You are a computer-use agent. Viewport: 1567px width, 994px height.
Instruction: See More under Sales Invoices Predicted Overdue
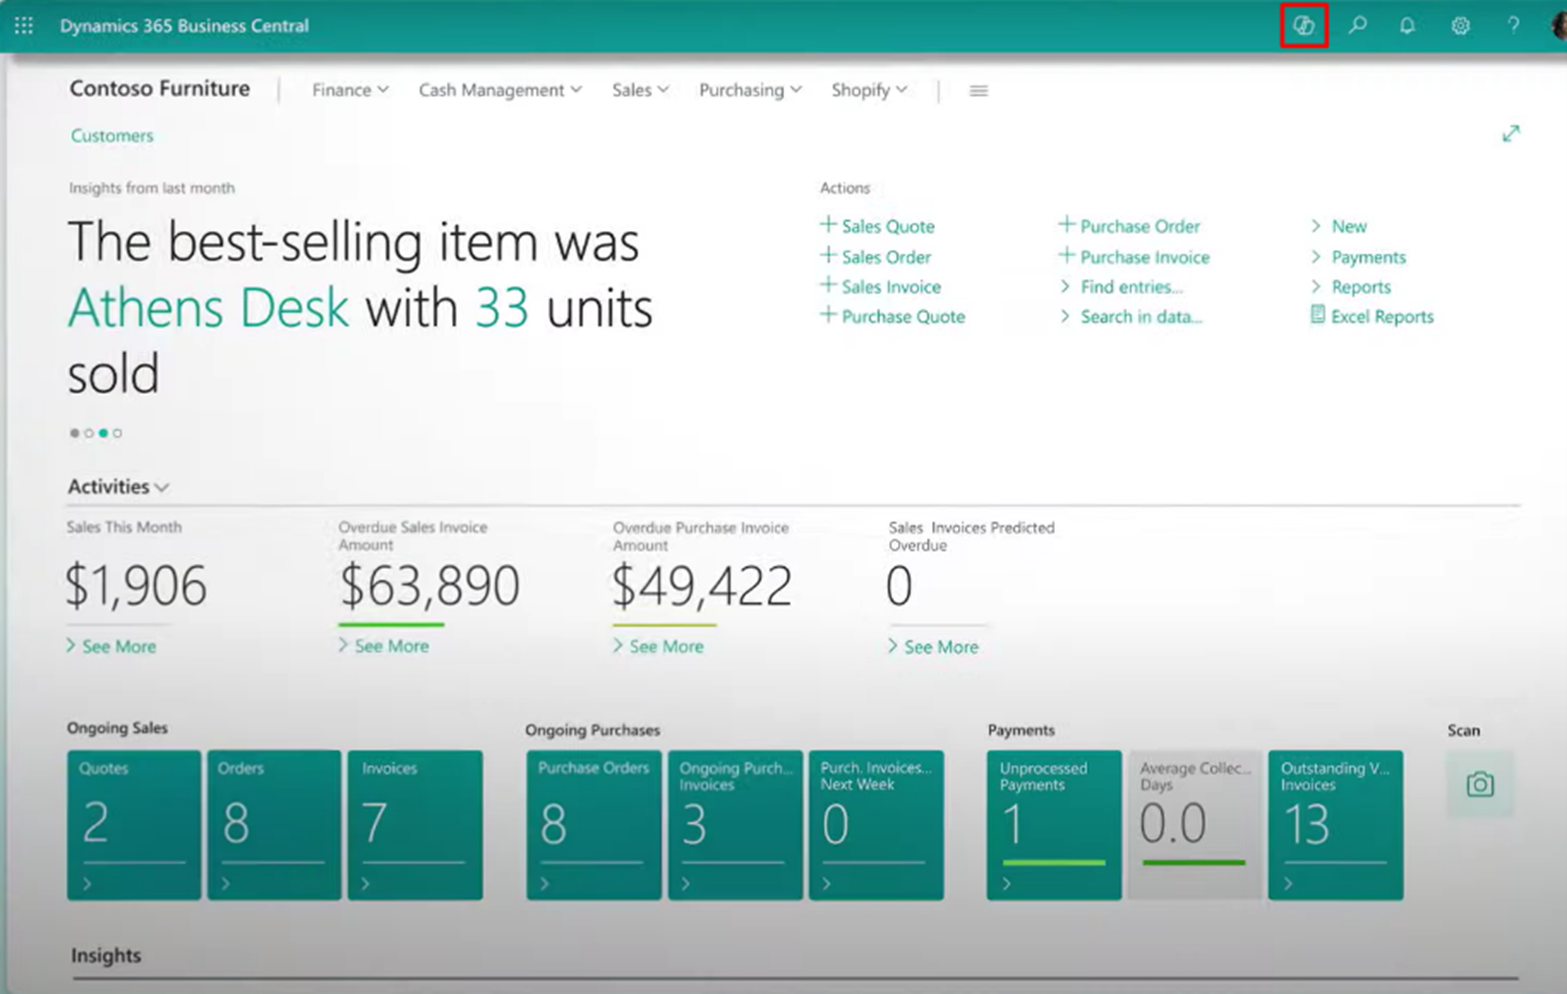(933, 647)
